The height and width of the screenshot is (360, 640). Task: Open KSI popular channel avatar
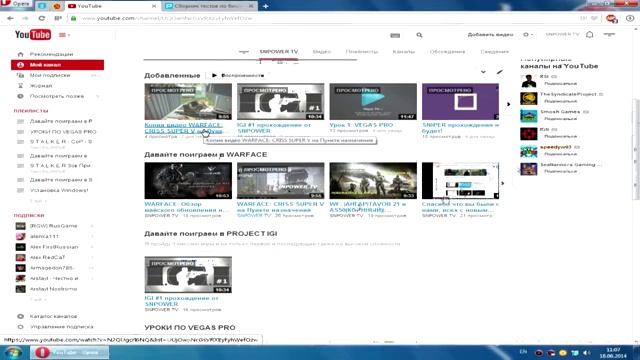coord(529,81)
